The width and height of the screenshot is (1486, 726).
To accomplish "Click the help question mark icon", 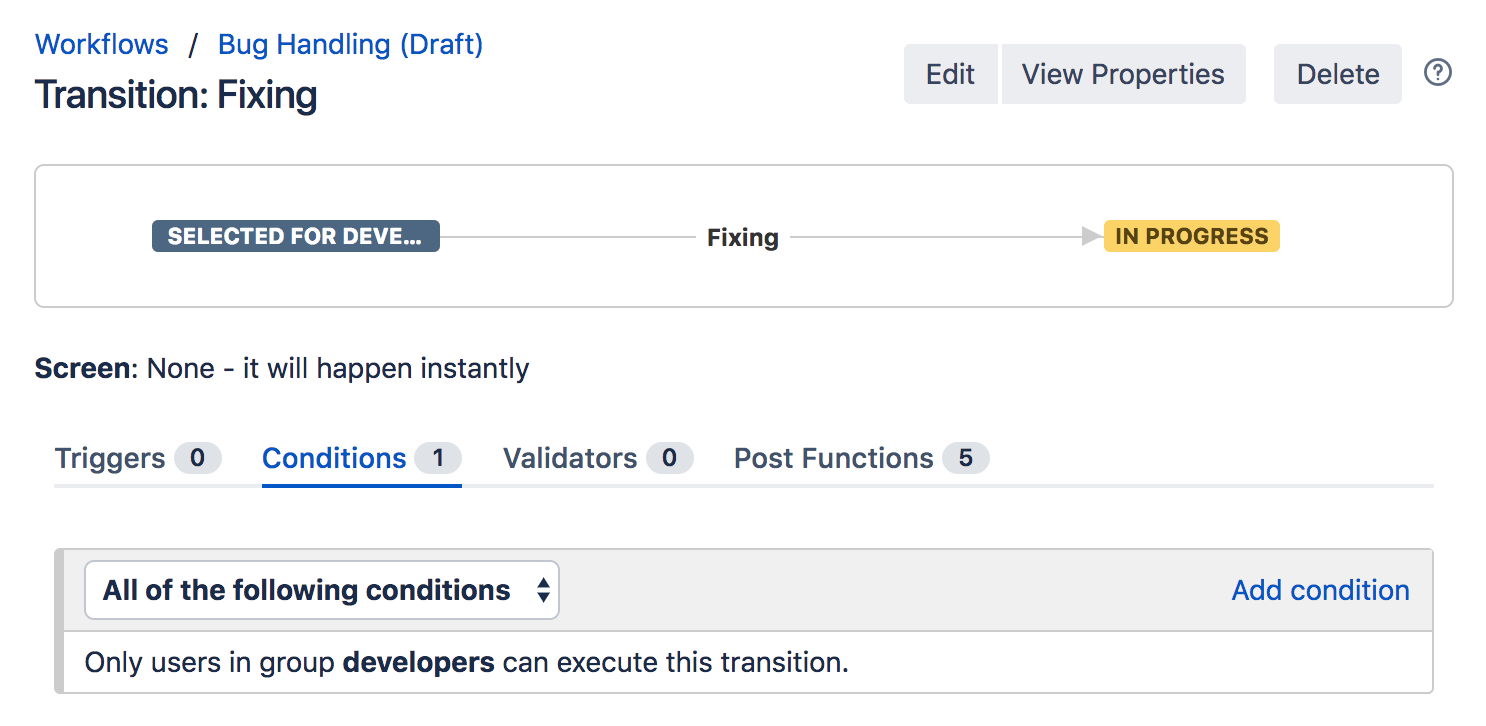I will [1437, 73].
